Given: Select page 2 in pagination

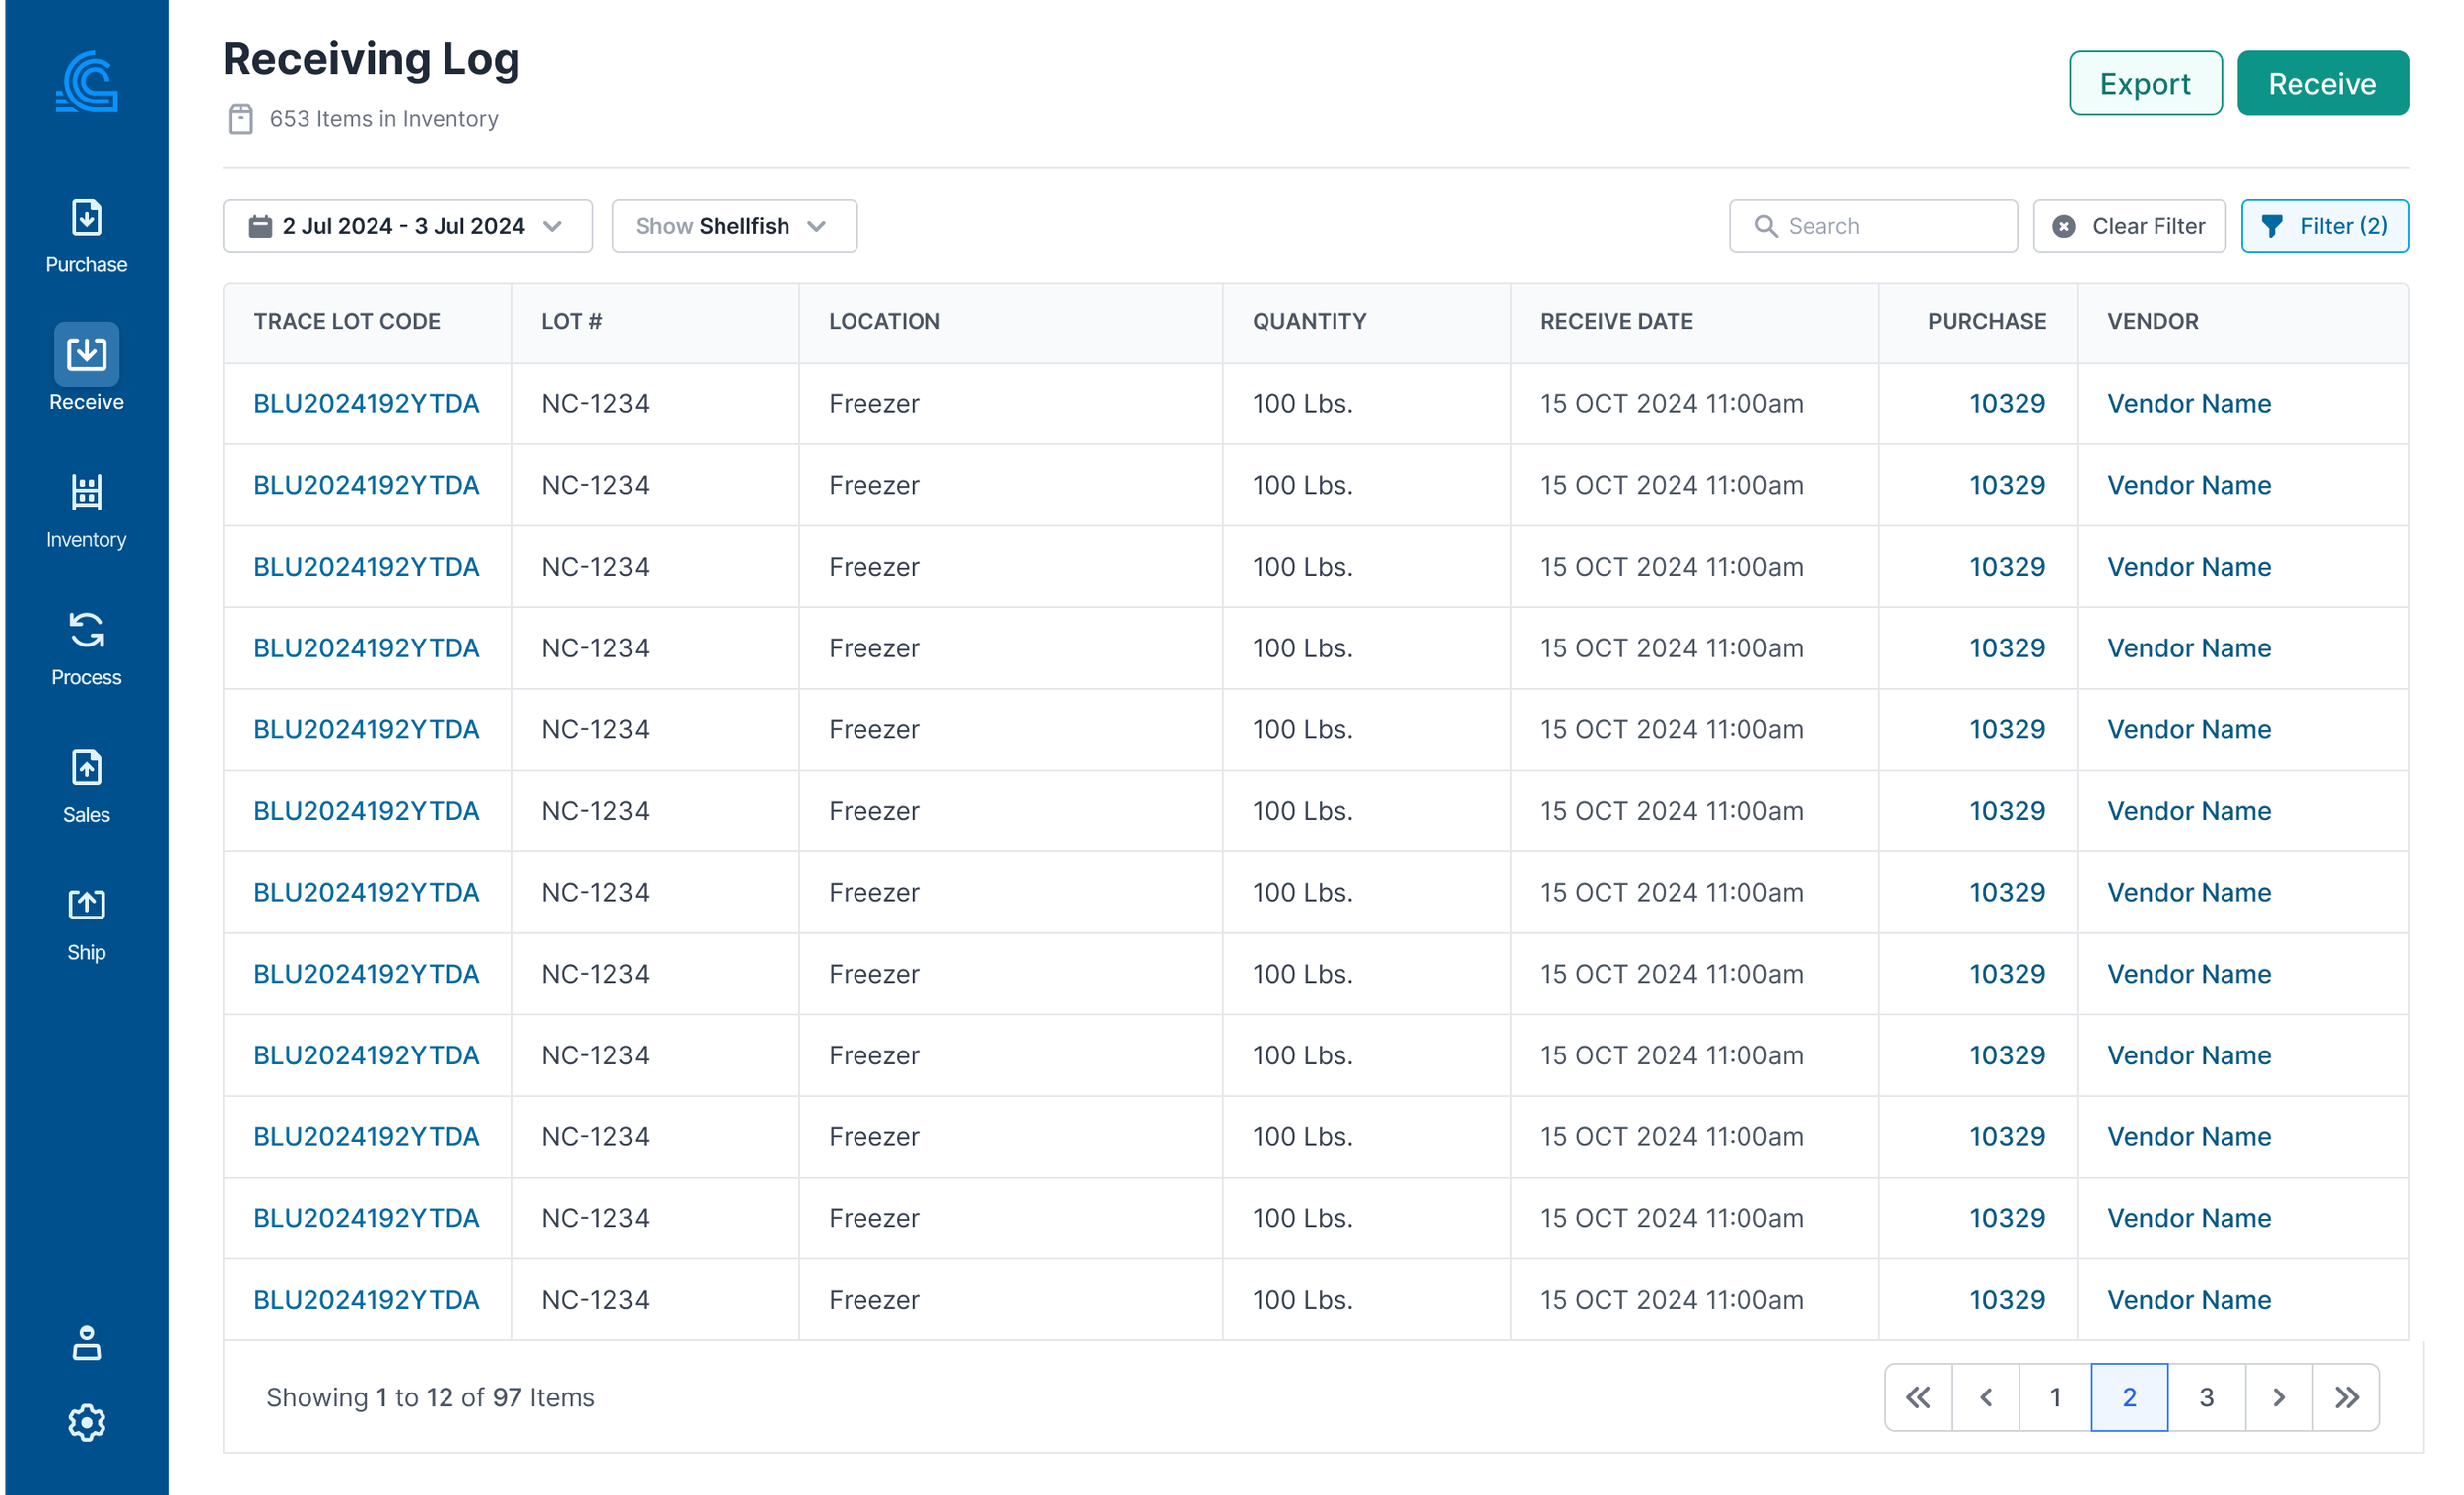Looking at the screenshot, I should (x=2129, y=1397).
